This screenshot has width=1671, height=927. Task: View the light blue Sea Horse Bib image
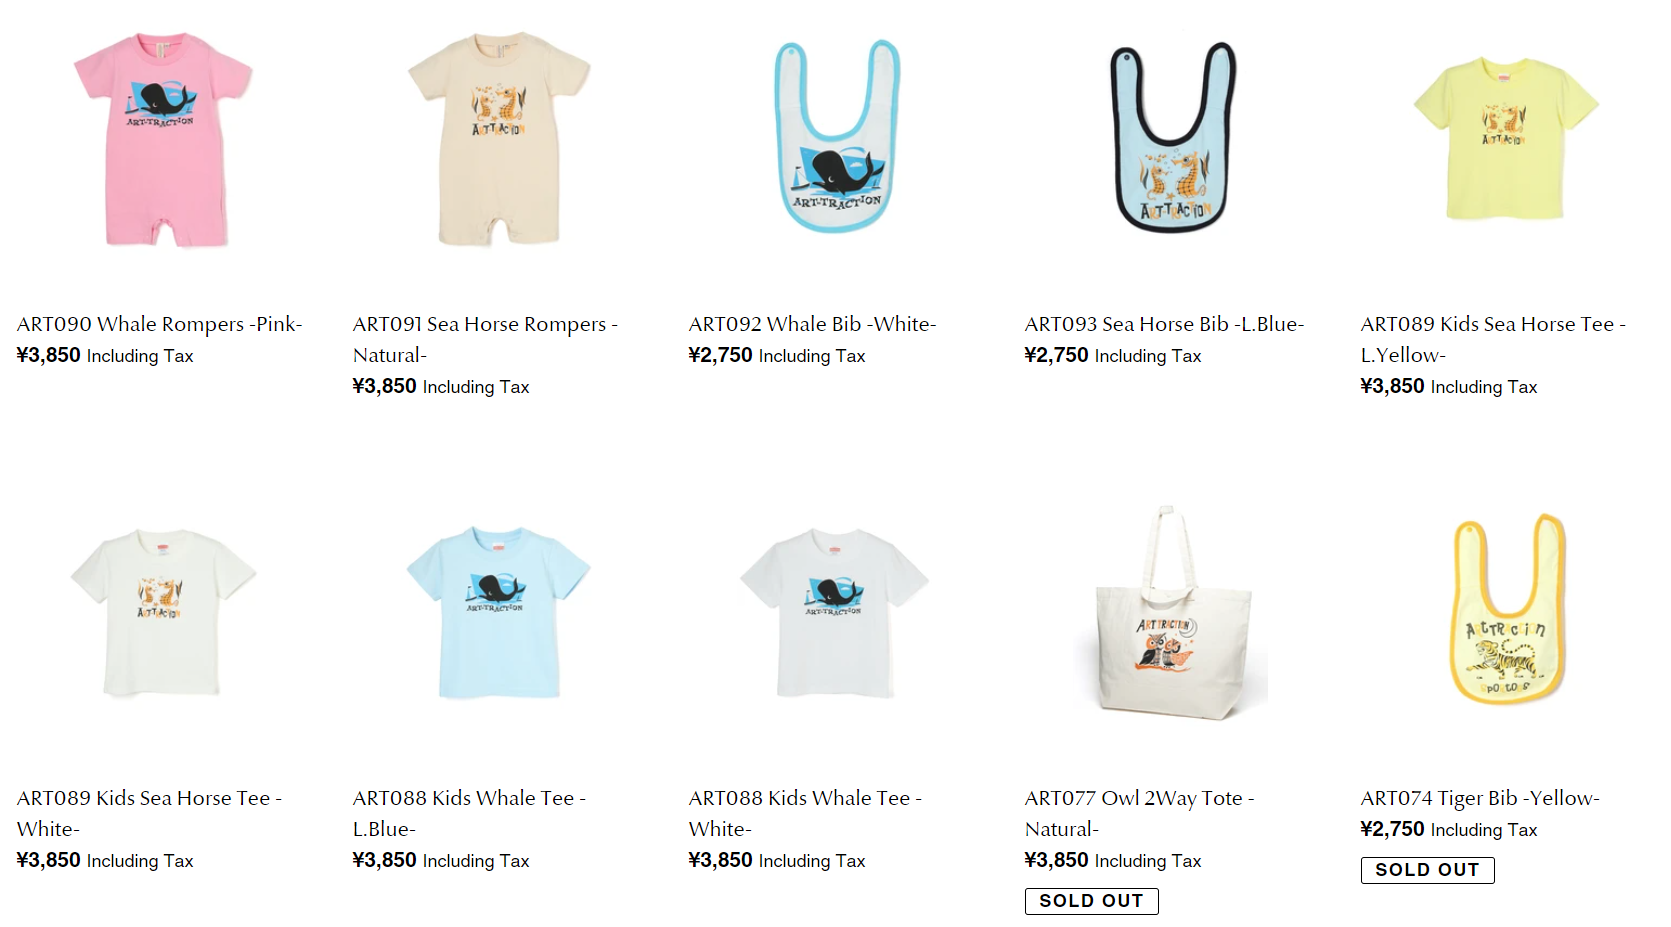click(1173, 137)
